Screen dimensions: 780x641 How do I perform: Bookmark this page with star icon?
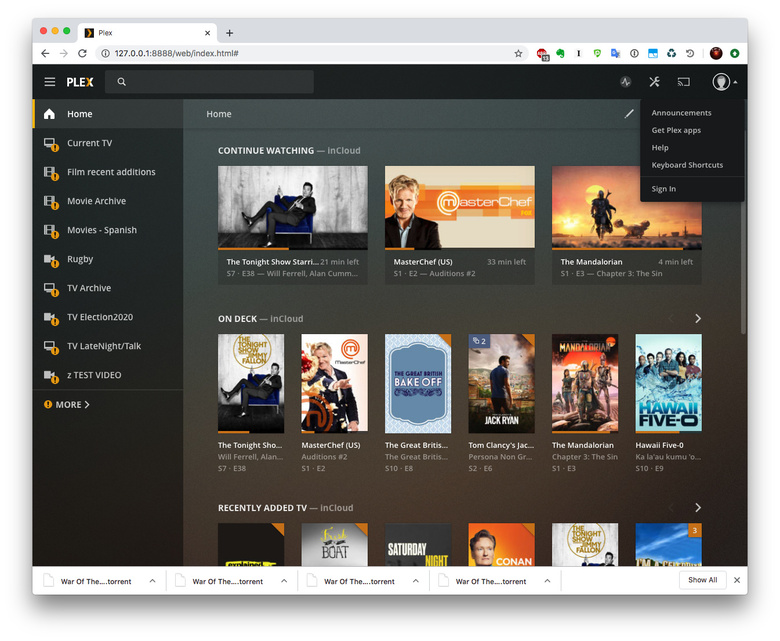point(518,53)
